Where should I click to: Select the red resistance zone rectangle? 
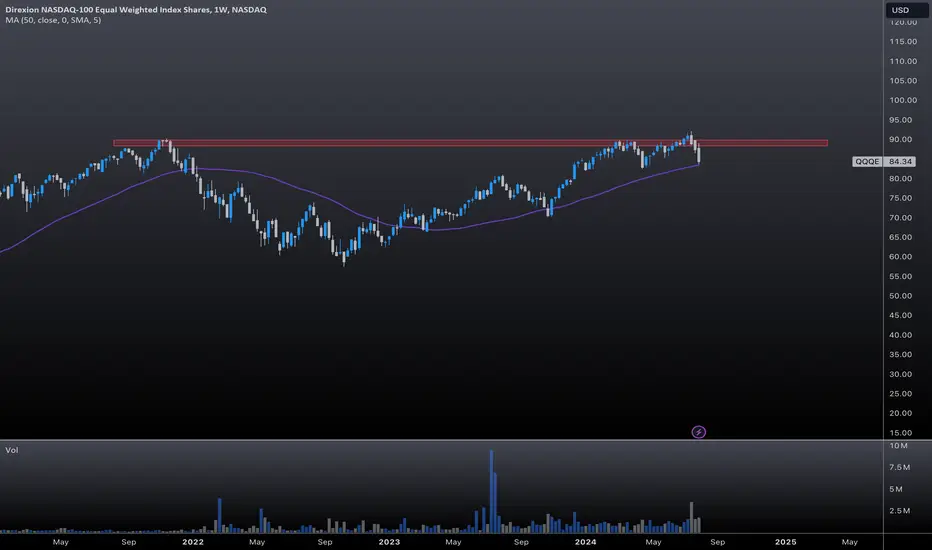point(470,143)
